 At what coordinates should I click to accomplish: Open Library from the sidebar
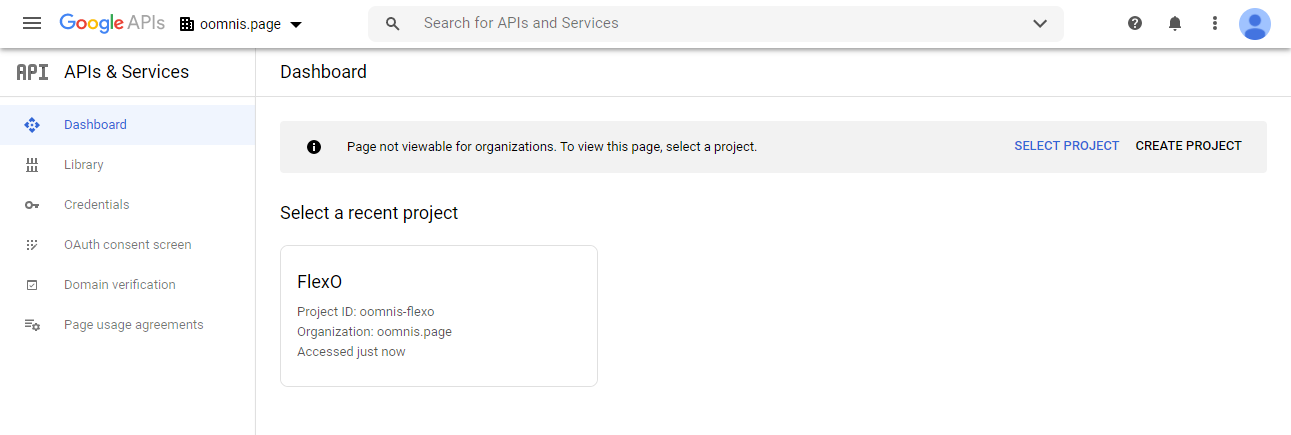click(128, 165)
